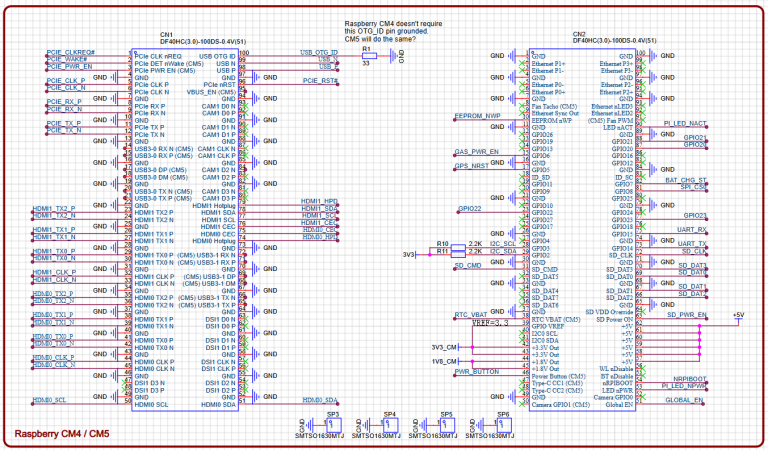Select the SD_CMD net label
768x450 pixels.
click(468, 265)
